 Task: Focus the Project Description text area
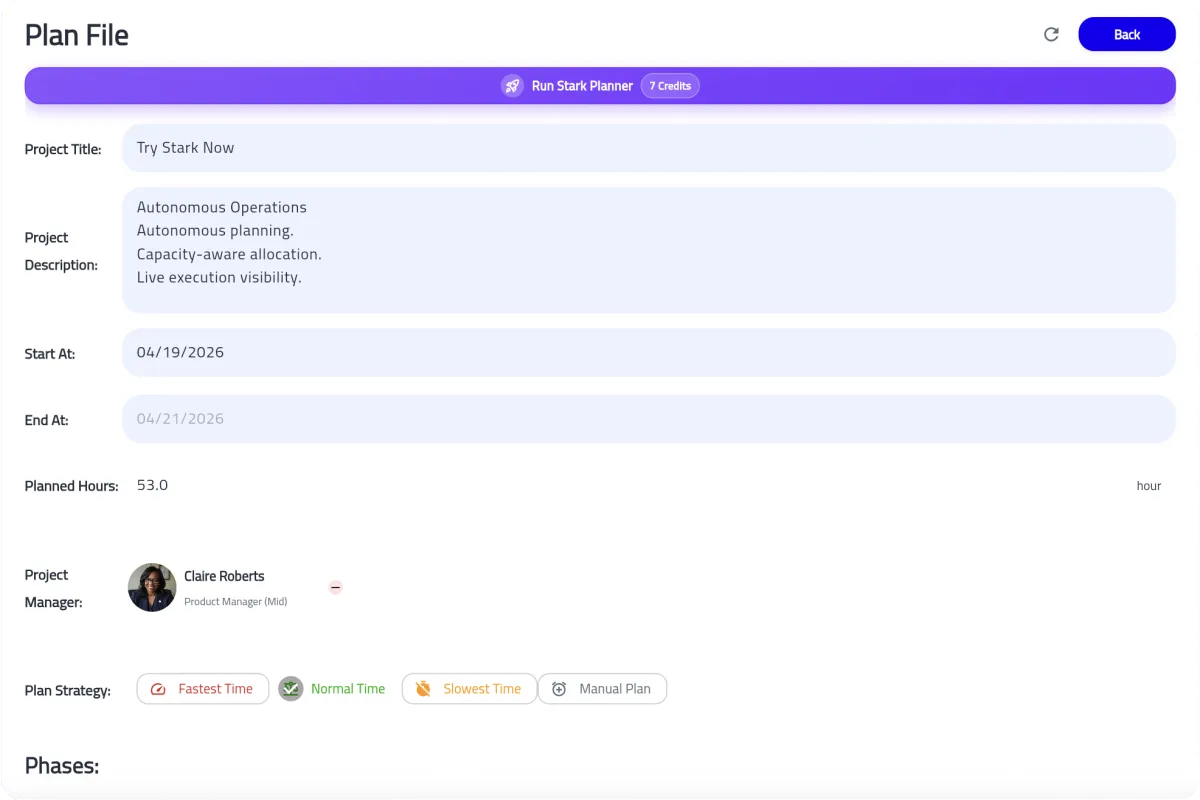tap(648, 250)
